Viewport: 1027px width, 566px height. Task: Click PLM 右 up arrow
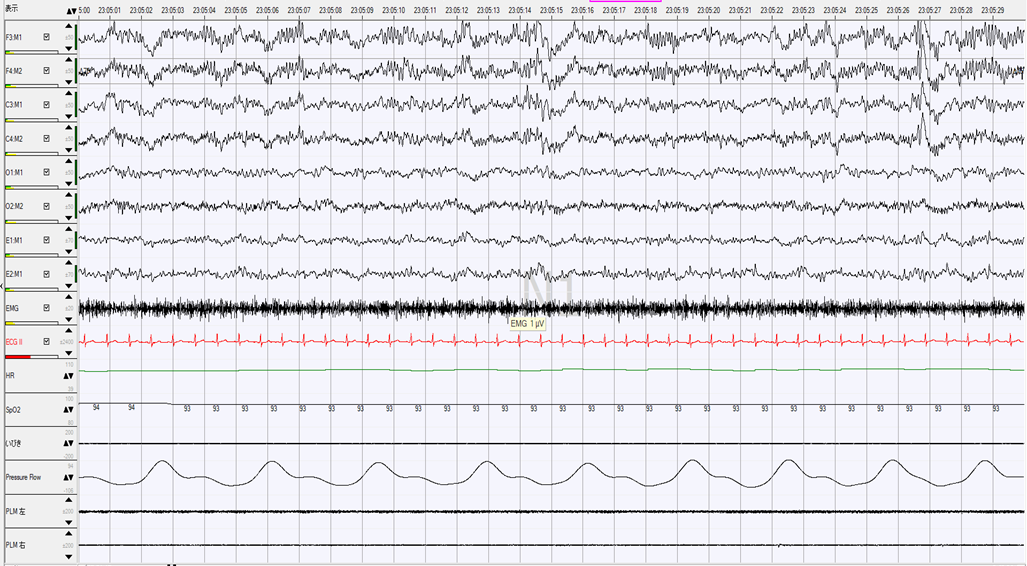click(69, 535)
